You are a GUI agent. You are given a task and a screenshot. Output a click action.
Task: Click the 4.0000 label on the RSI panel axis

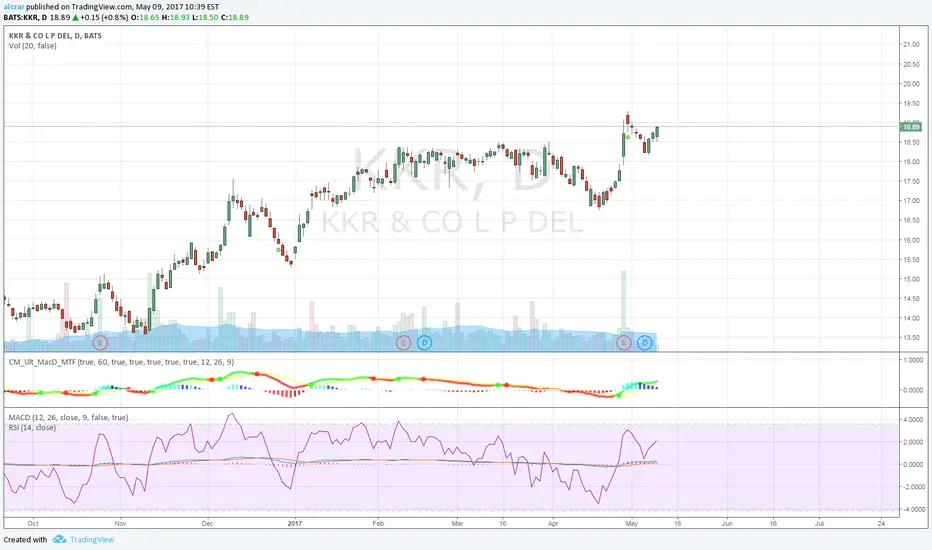[912, 420]
